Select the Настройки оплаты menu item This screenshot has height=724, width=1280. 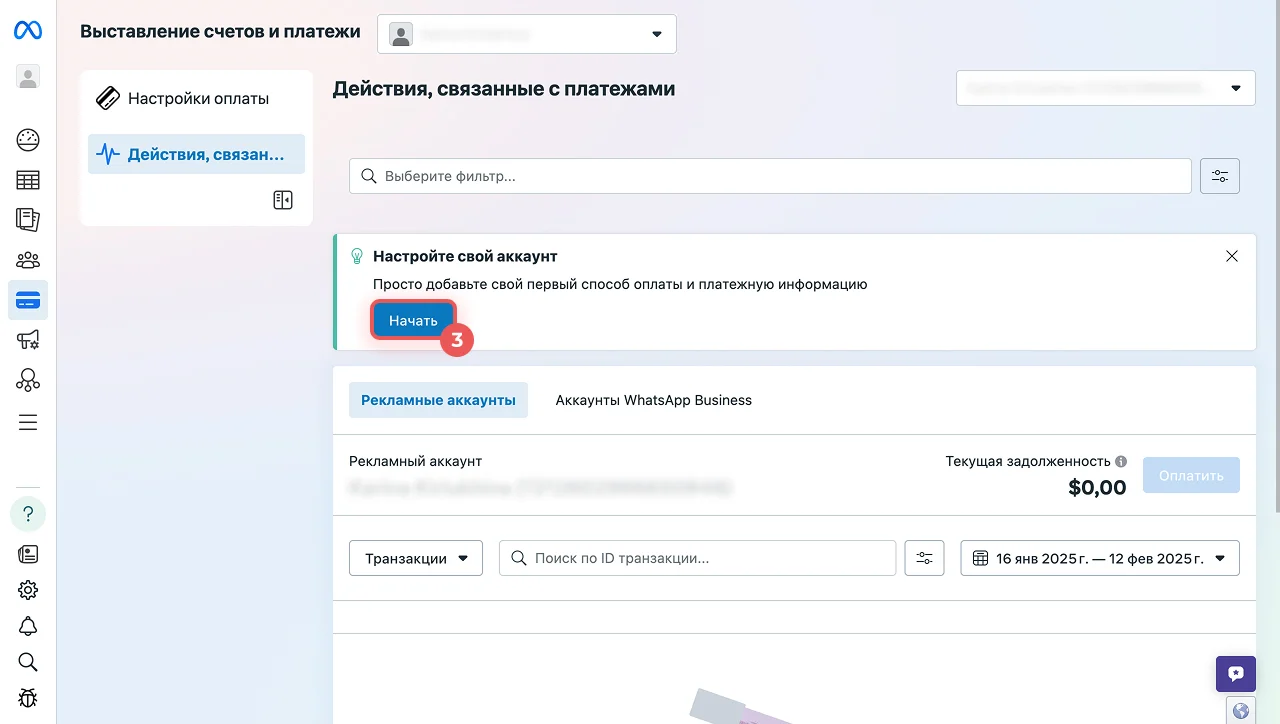coord(196,99)
